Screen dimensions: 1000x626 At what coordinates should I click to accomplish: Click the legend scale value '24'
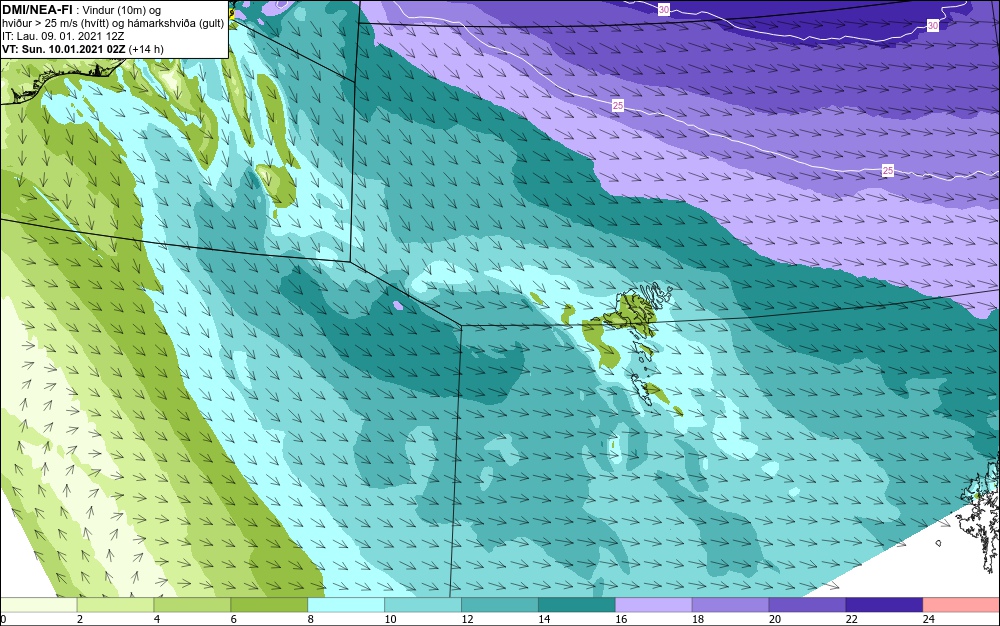[x=929, y=619]
